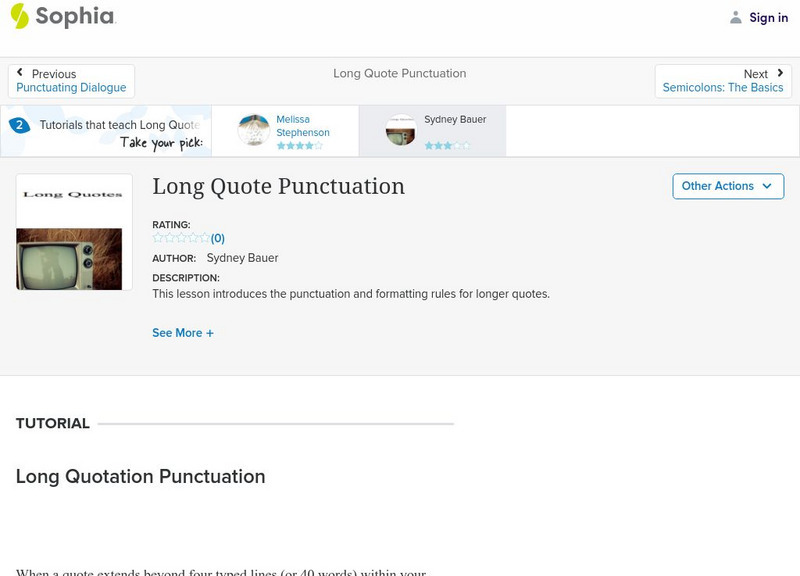Open the Other Actions dropdown

tap(727, 186)
